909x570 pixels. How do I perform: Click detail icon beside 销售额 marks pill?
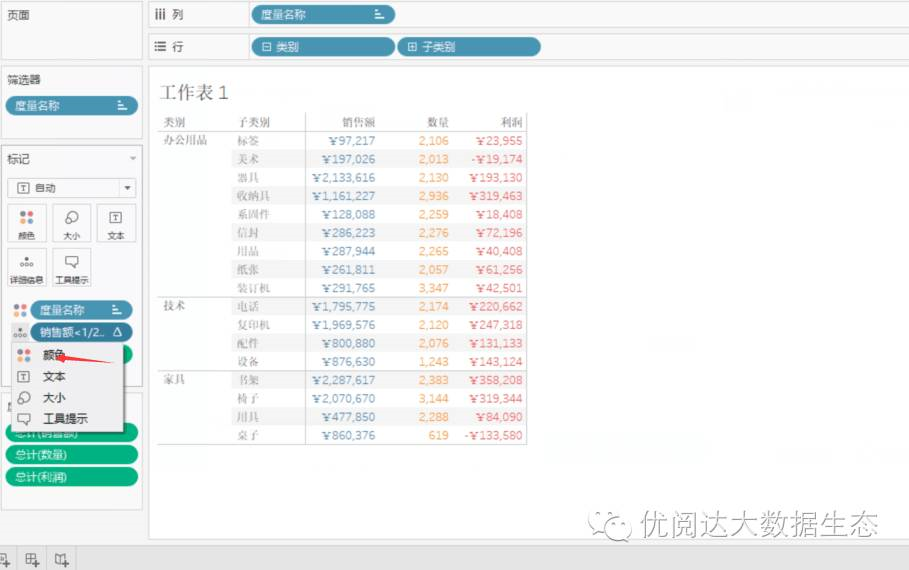pos(20,332)
